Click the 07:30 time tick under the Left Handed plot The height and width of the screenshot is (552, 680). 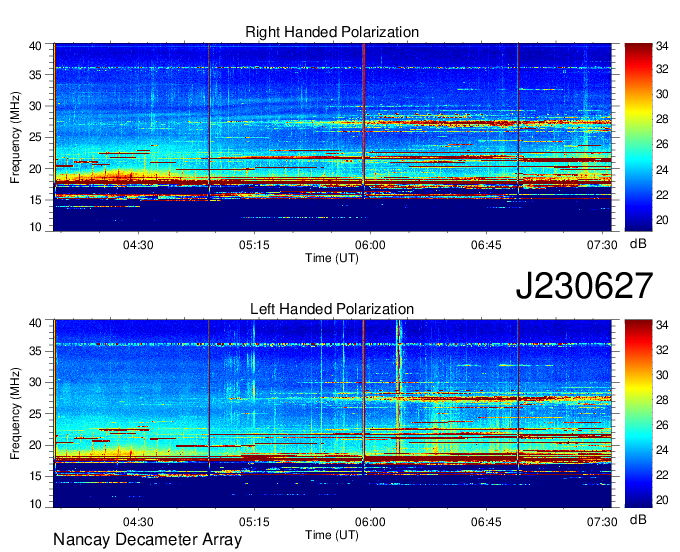(x=602, y=522)
